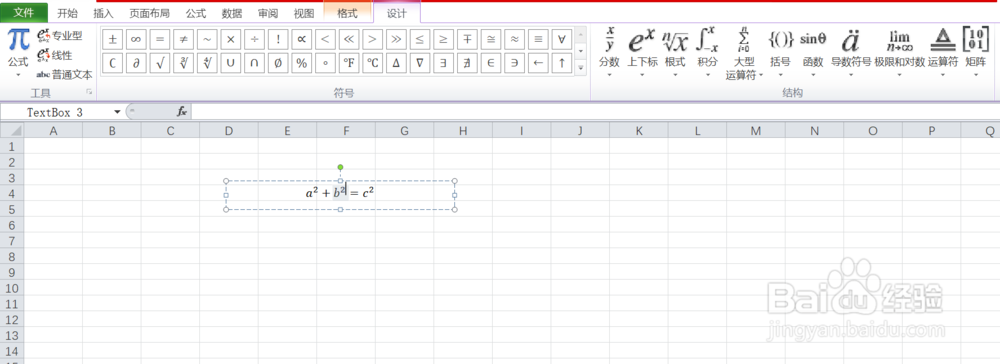Image resolution: width=1000 pixels, height=364 pixels.
Task: Open the 根式 radical structure menu
Action: 675,52
